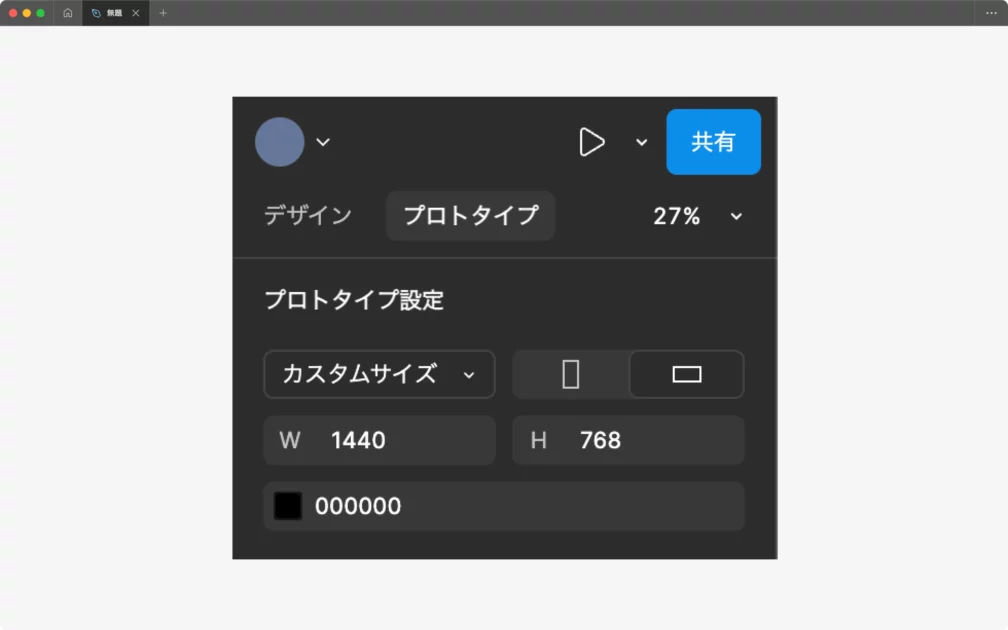Expand the chevron next to 27% zoom

click(x=737, y=216)
